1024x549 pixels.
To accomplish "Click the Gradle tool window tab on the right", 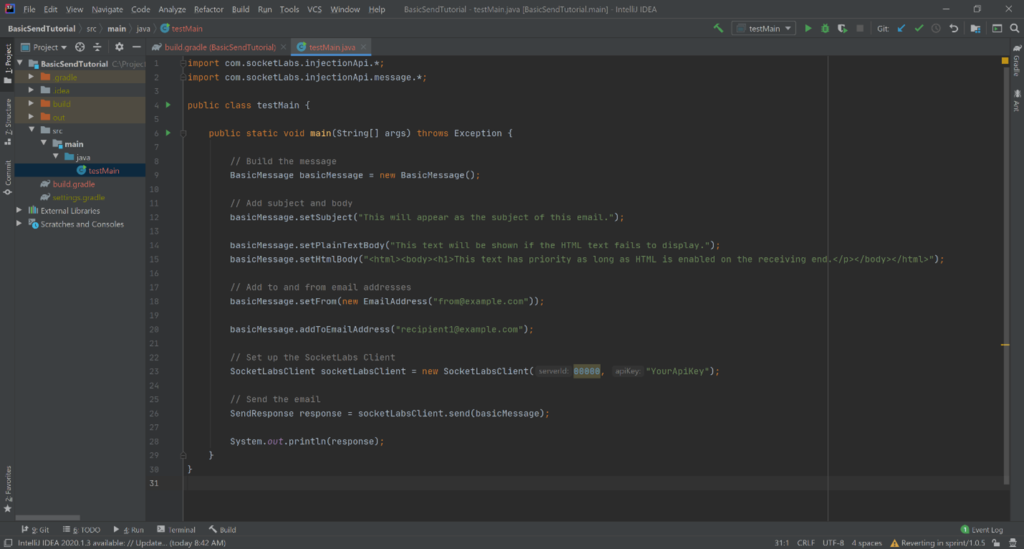I will click(1017, 61).
